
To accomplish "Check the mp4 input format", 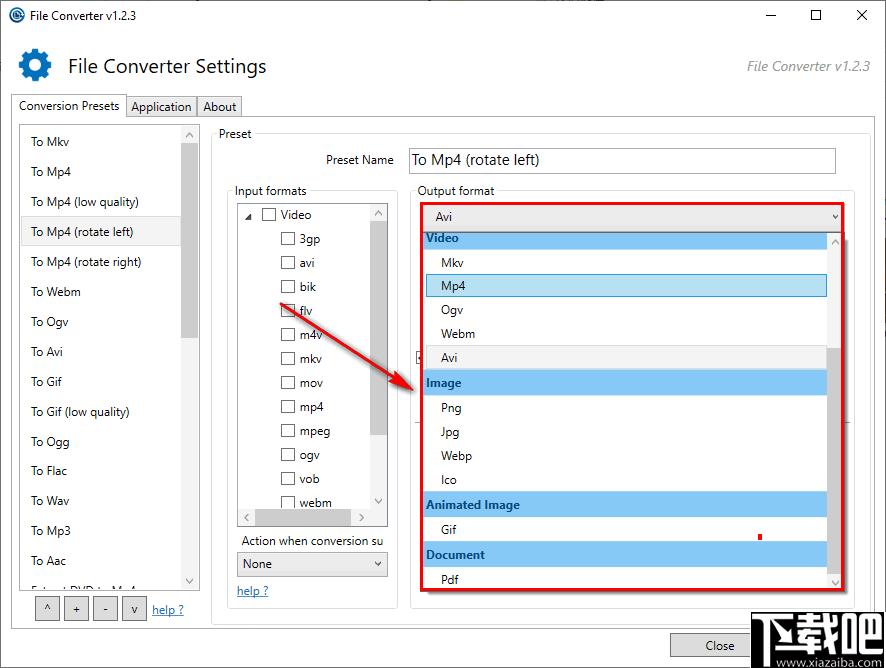I will point(288,407).
